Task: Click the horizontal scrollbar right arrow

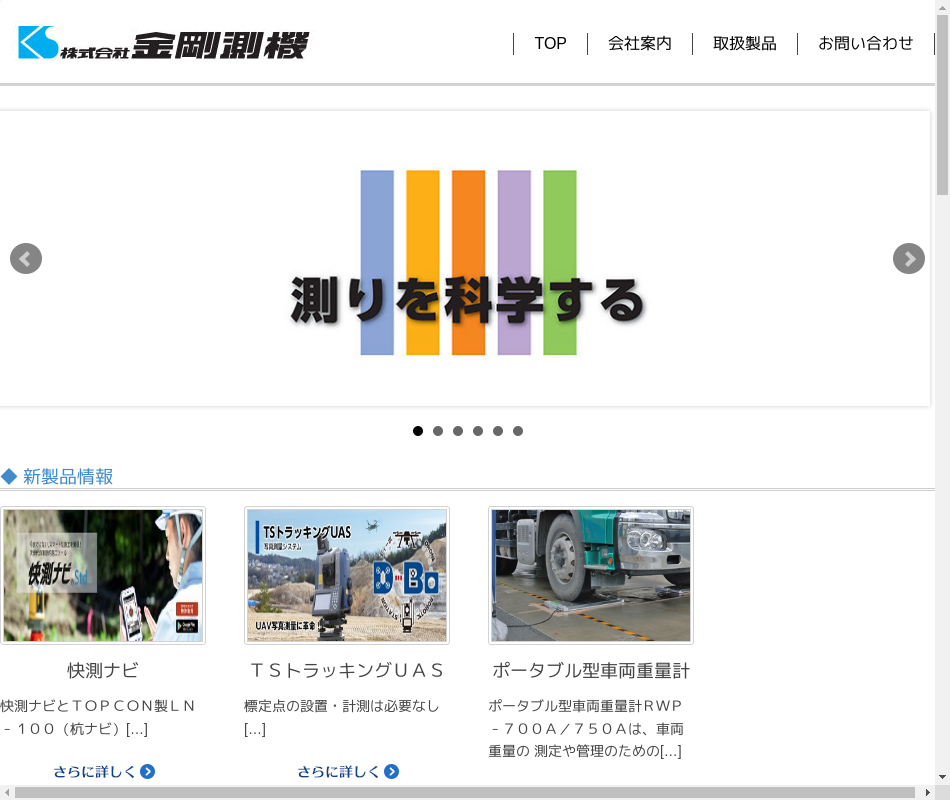Action: (x=927, y=793)
